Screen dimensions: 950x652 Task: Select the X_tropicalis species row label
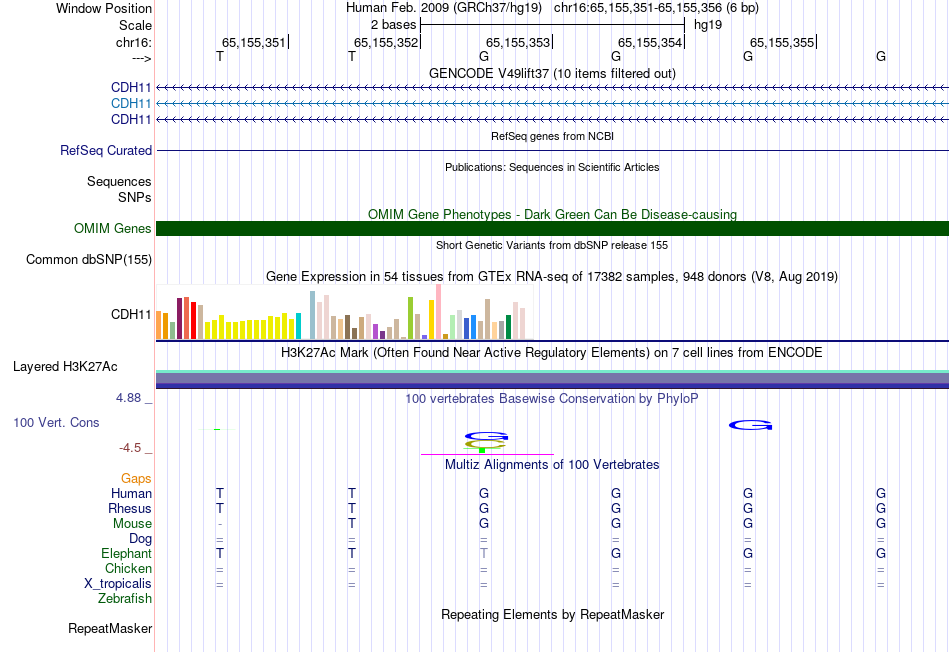tap(118, 584)
